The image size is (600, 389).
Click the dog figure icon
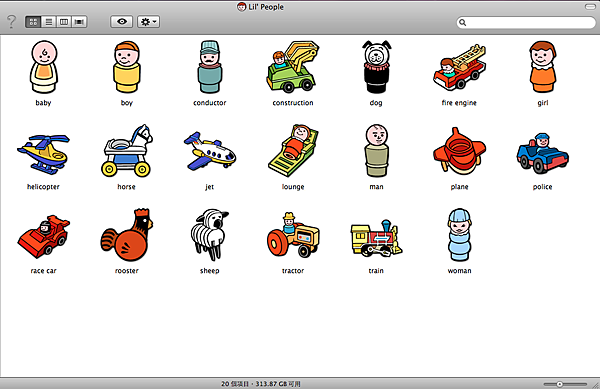377,67
